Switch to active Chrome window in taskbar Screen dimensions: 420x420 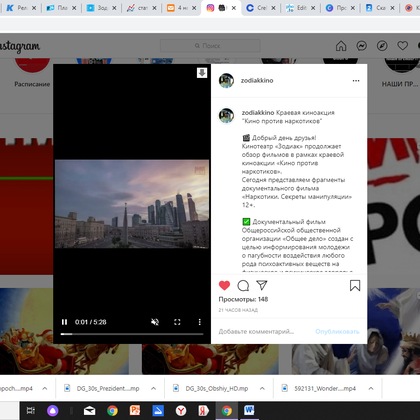226,411
